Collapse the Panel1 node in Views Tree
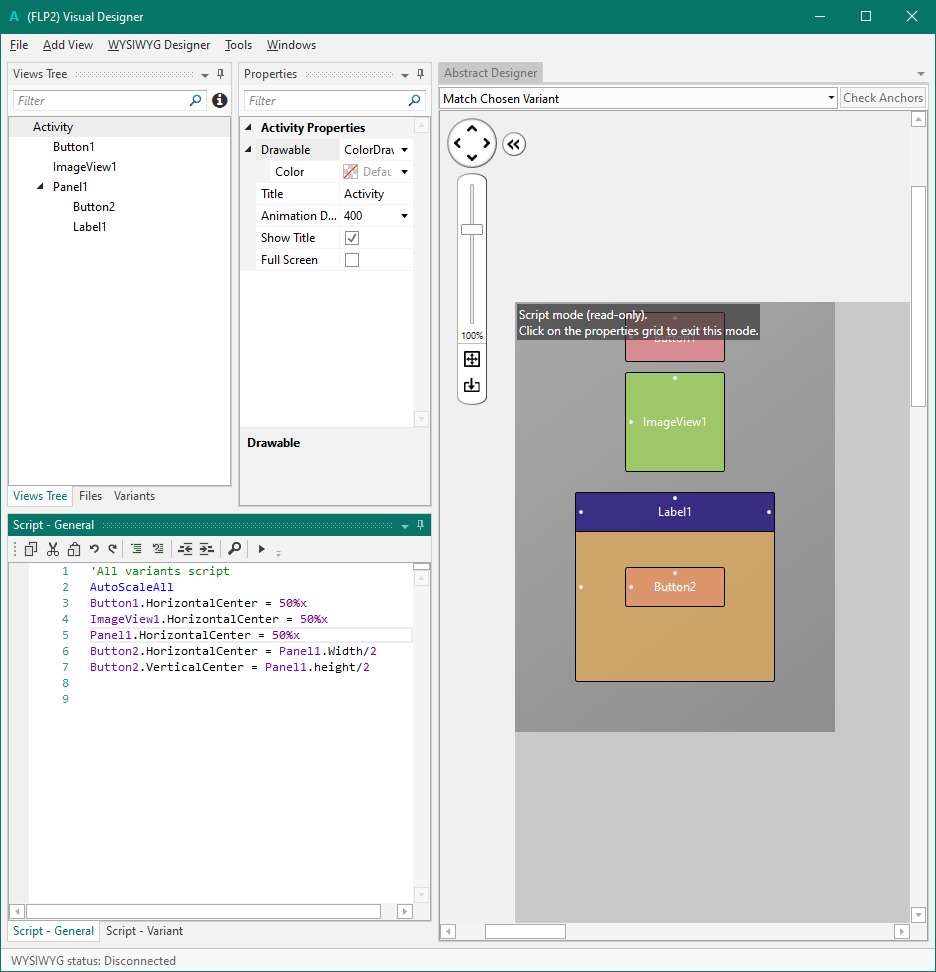The image size is (936, 972). (x=41, y=187)
